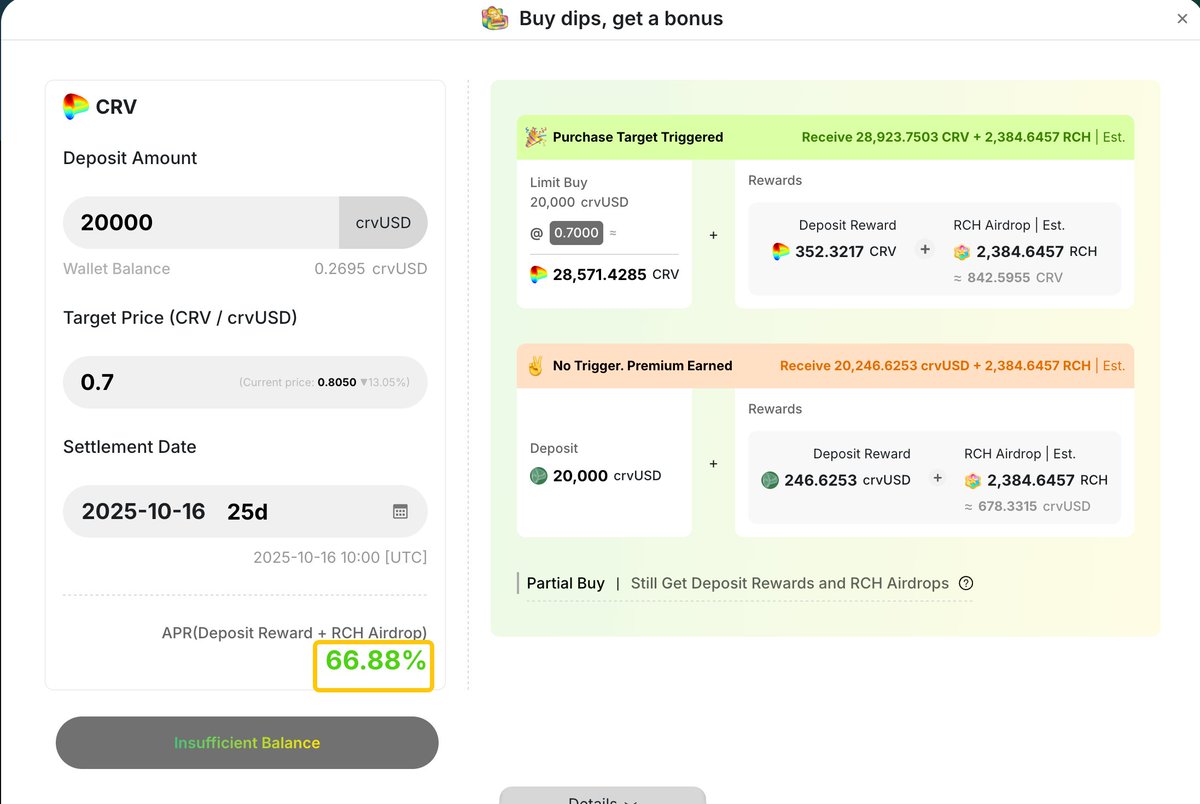Open the settlement date calendar icon
This screenshot has width=1200, height=804.
click(x=400, y=511)
